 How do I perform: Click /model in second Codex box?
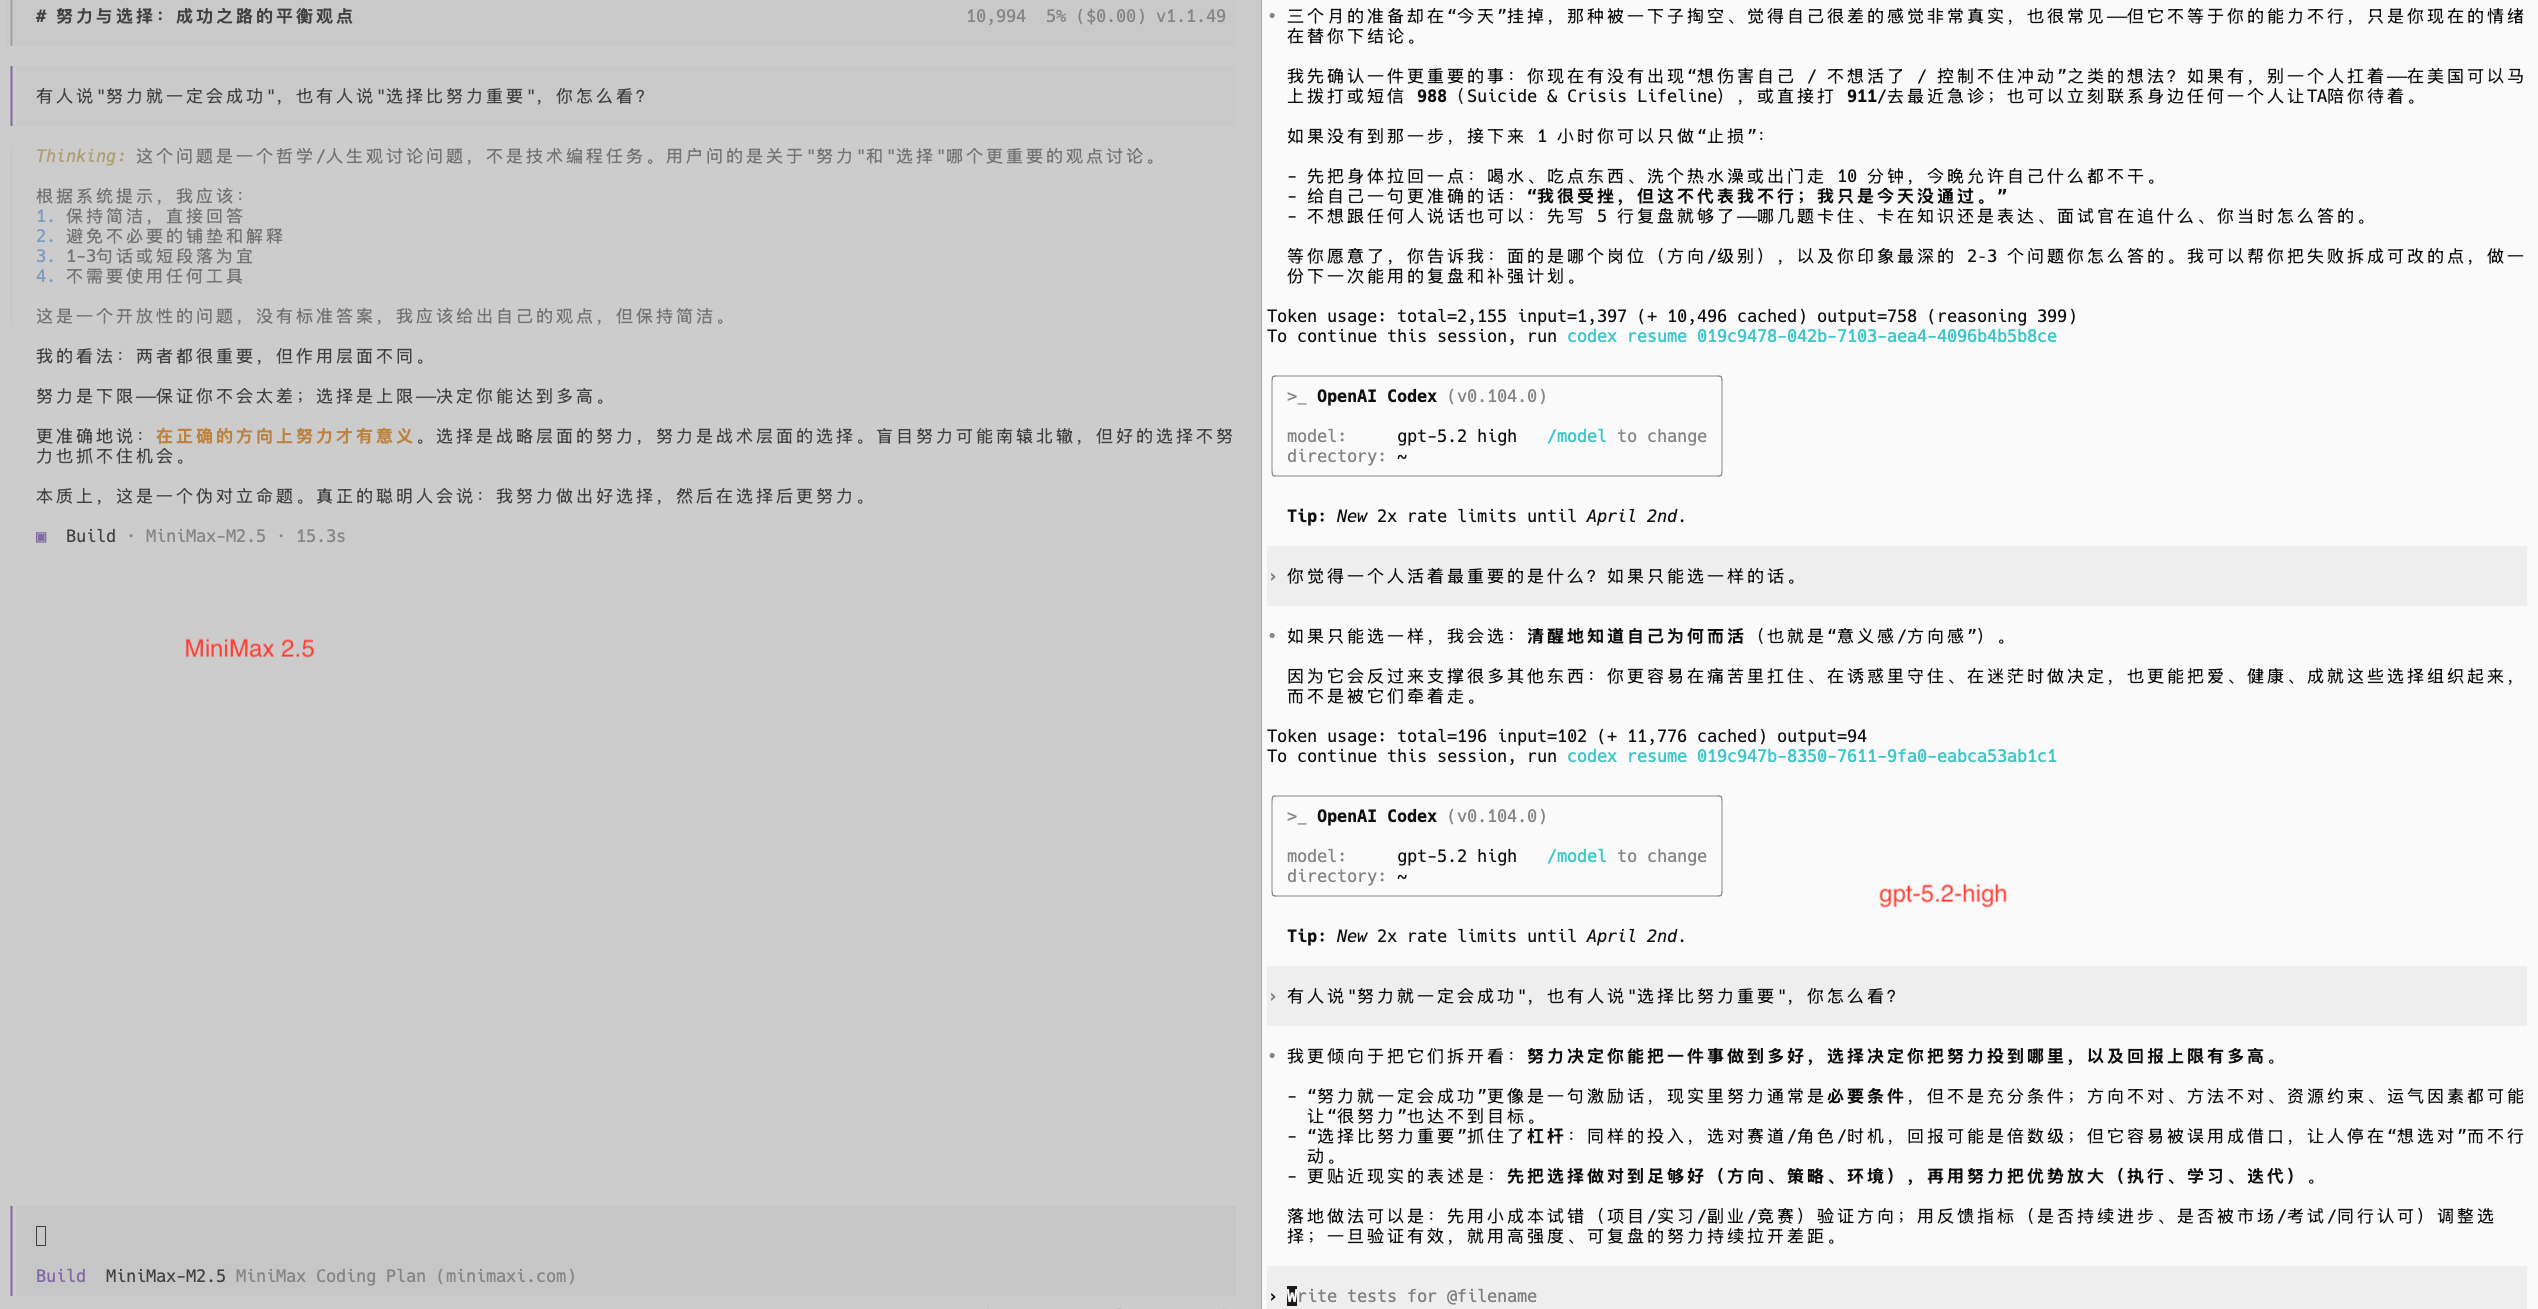pyautogui.click(x=1576, y=857)
